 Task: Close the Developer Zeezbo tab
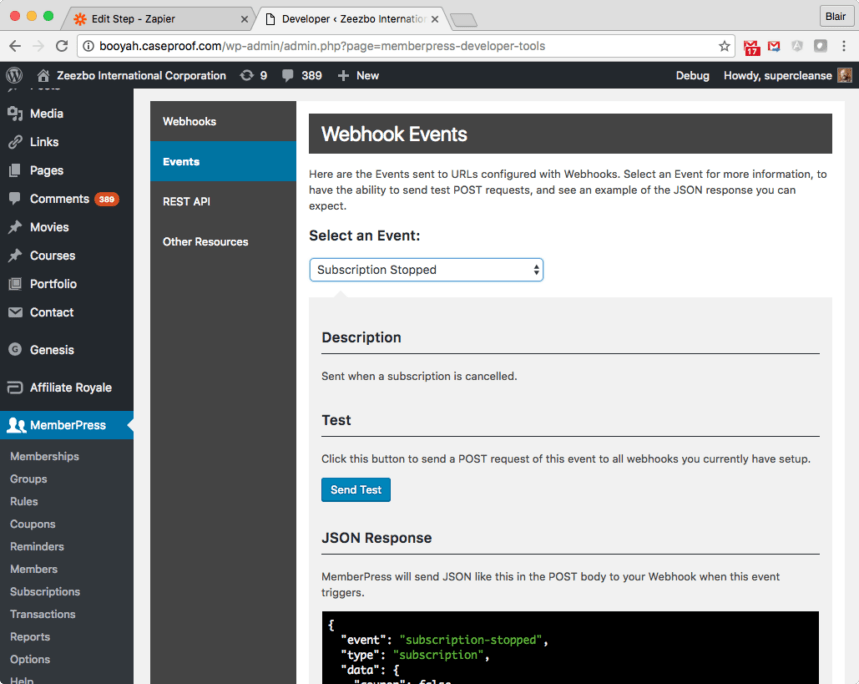pos(435,19)
